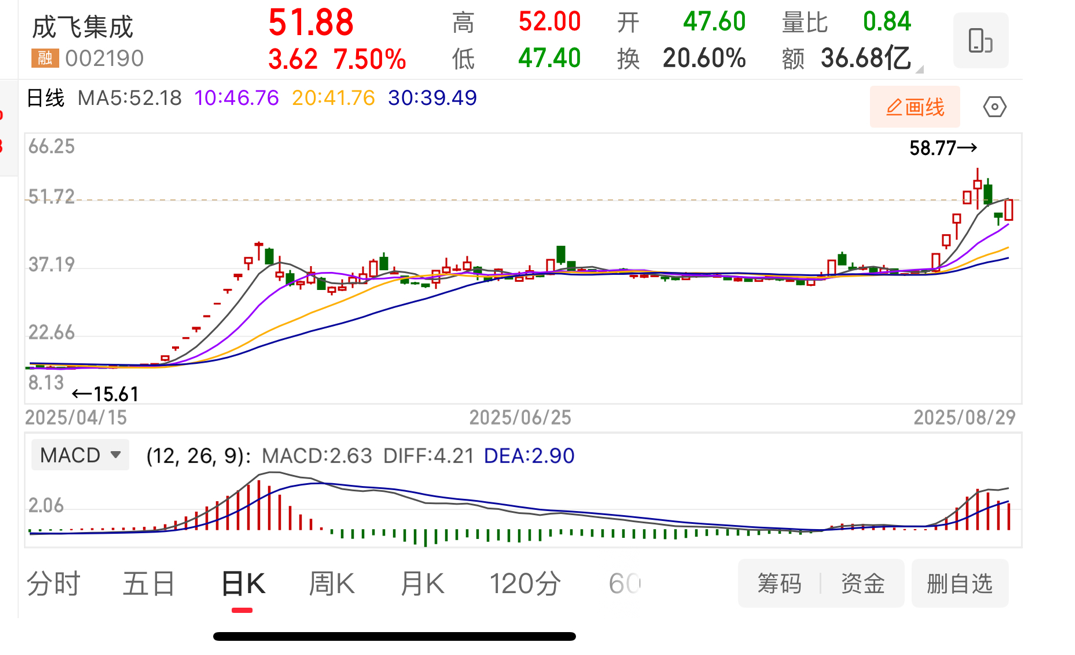This screenshot has width=1075, height=655.
Task: Switch to 周K tab
Action: [x=331, y=584]
